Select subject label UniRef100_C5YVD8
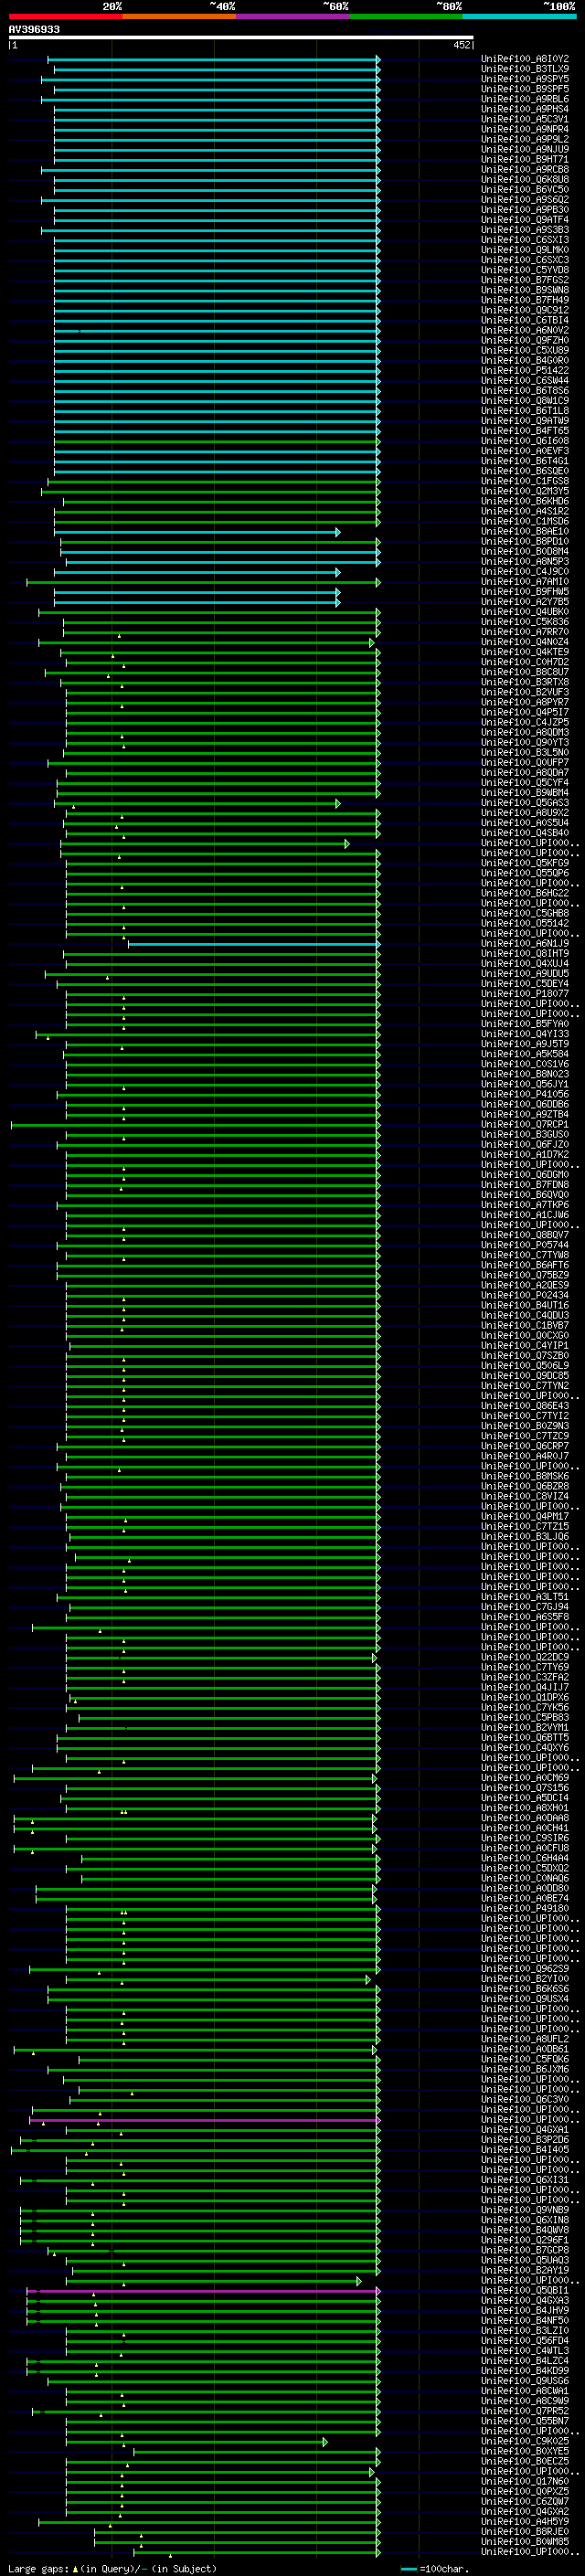The height and width of the screenshot is (2576, 585). click(525, 270)
